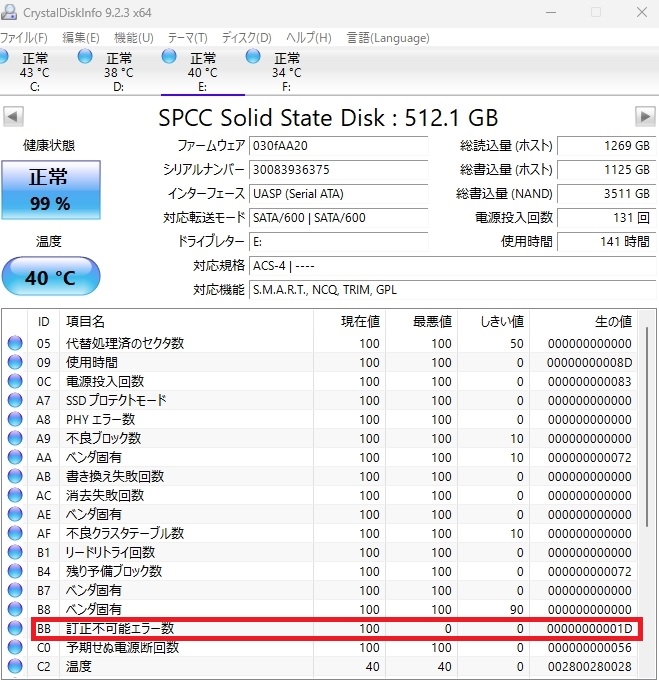Click the status icon of row 0C
659x680 pixels.
tap(15, 381)
